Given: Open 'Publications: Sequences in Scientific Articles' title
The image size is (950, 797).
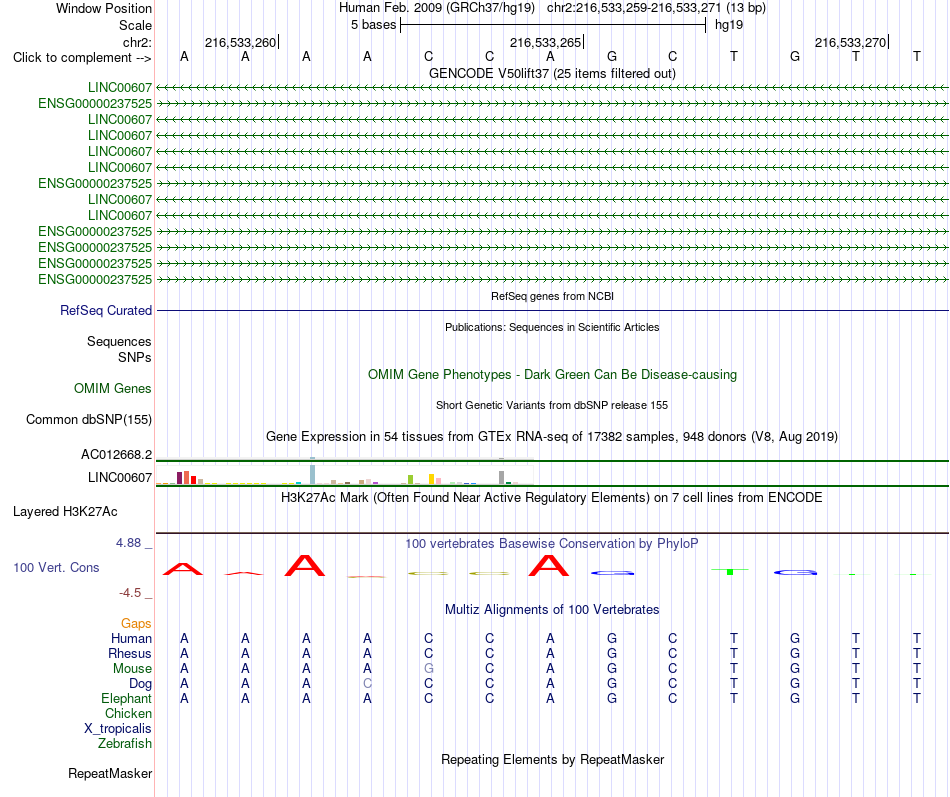Looking at the screenshot, I should (552, 327).
